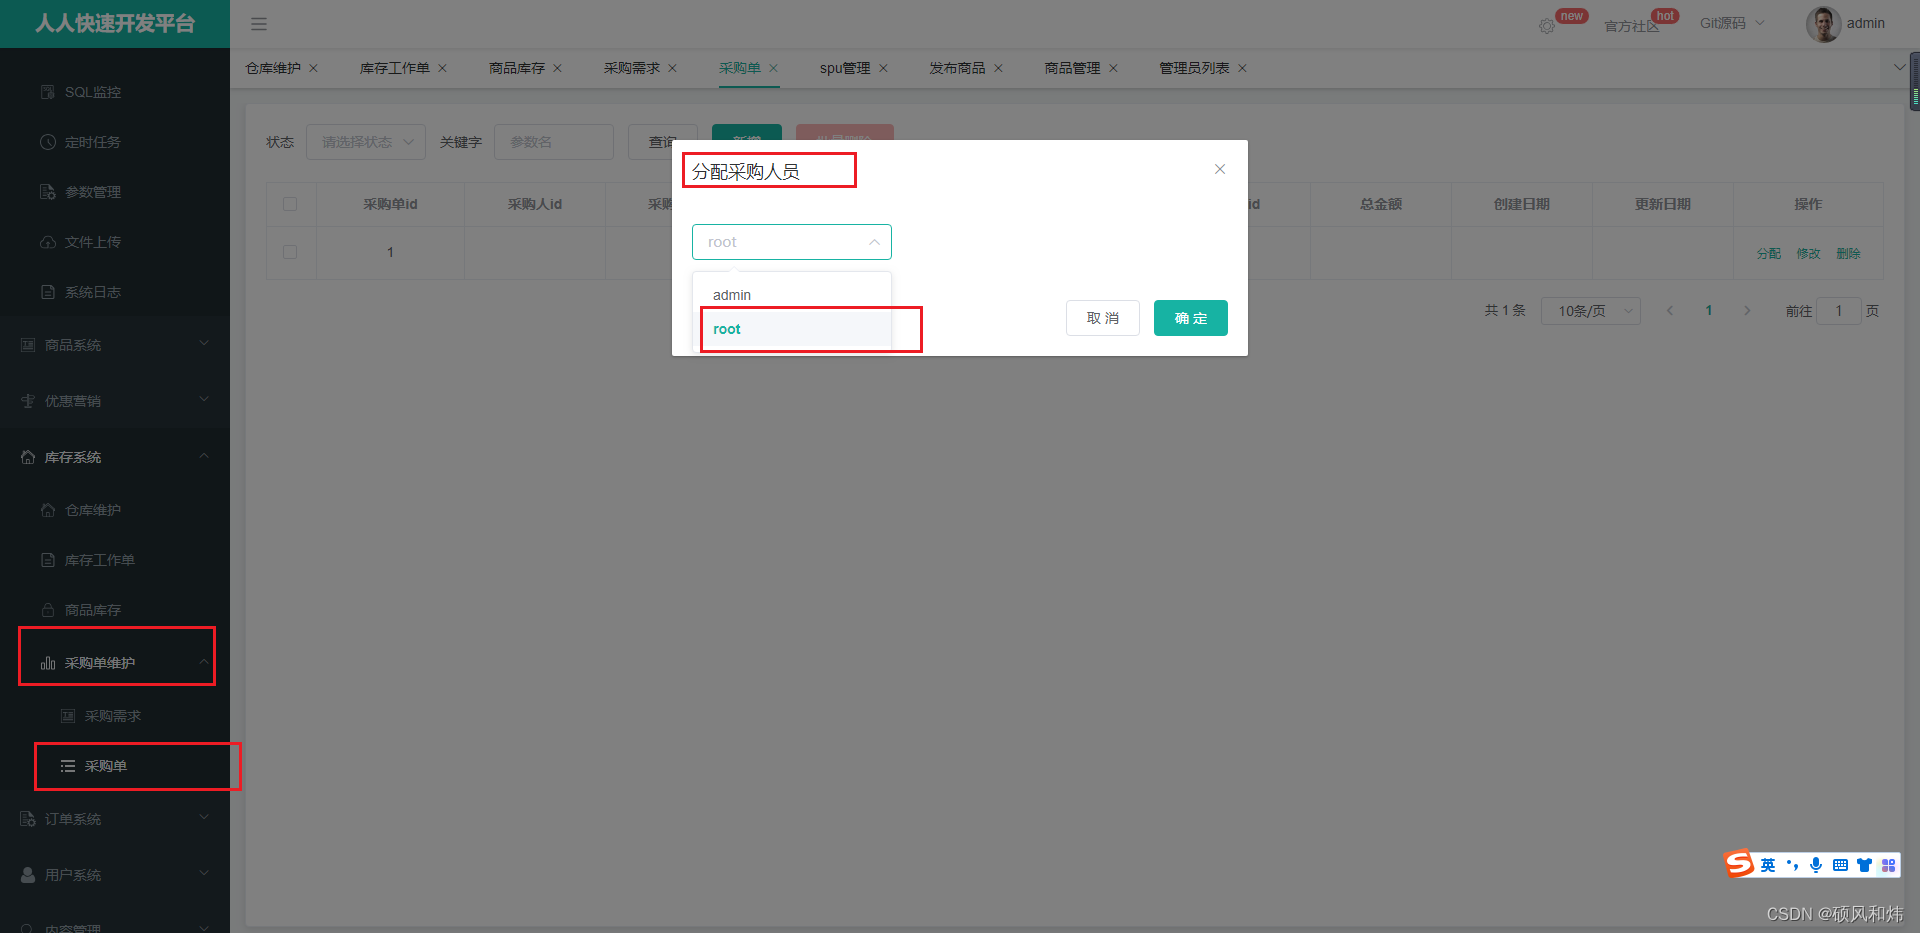Open the 10条/页 page size dropdown
The height and width of the screenshot is (933, 1920).
click(x=1590, y=310)
